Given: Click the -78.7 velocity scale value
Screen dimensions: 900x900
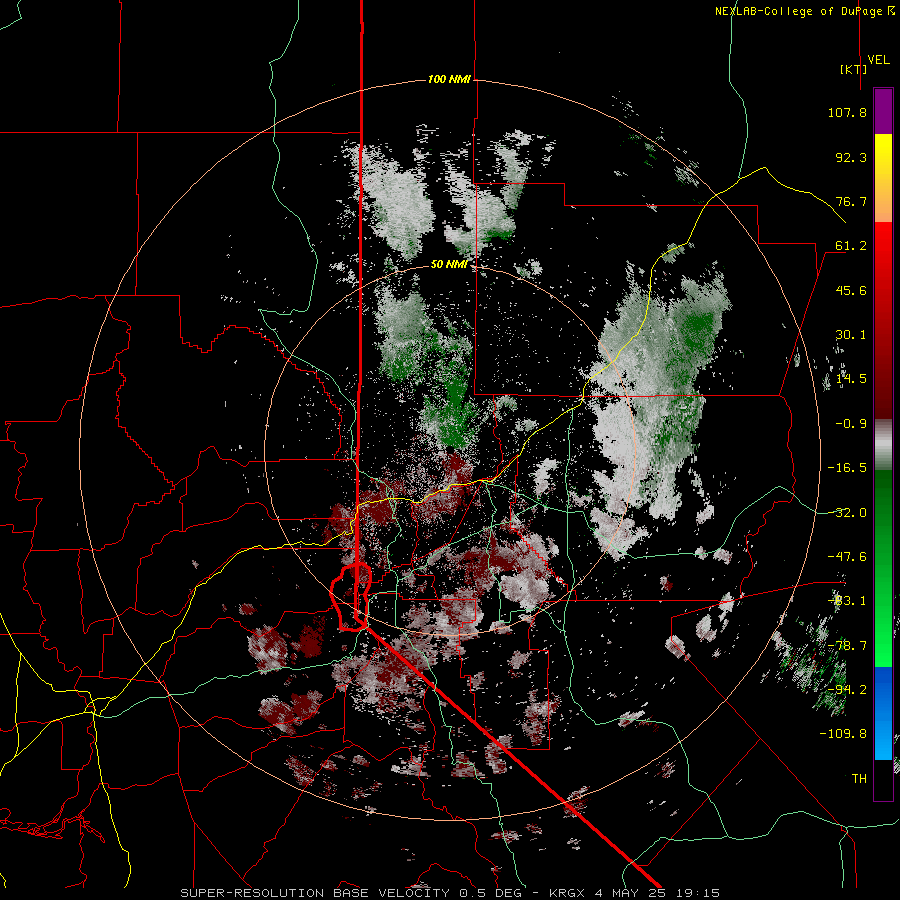Looking at the screenshot, I should [x=847, y=646].
